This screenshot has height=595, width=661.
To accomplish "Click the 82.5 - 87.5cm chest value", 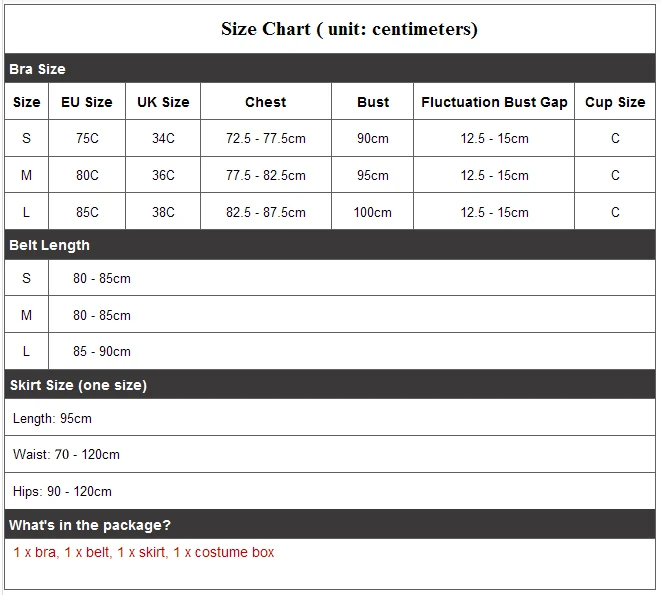I will point(266,212).
